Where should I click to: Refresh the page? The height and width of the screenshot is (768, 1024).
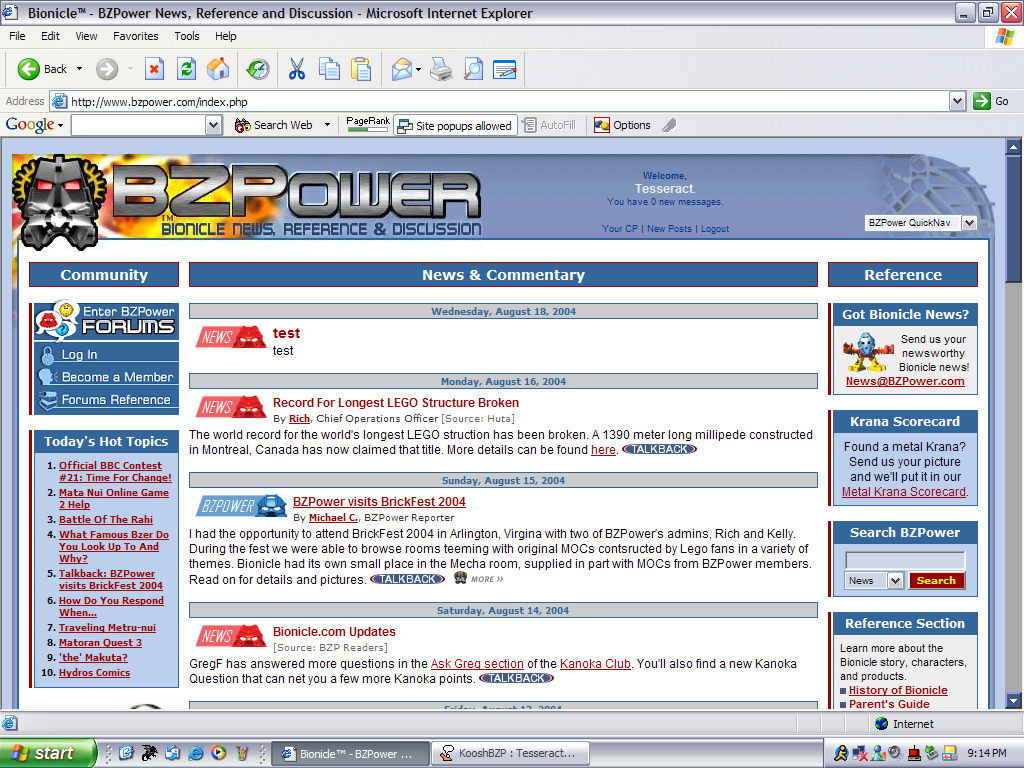(x=186, y=69)
